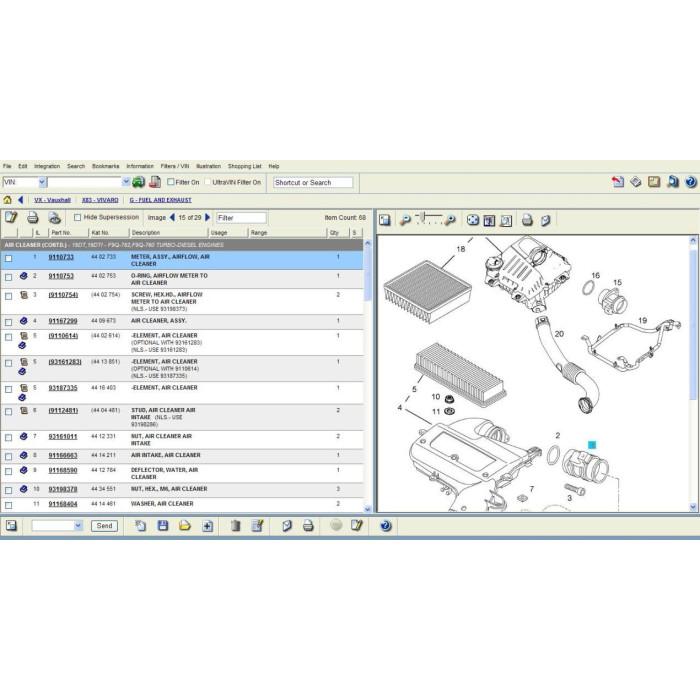Click the green vehicle search icon
700x700 pixels.
pos(139,182)
